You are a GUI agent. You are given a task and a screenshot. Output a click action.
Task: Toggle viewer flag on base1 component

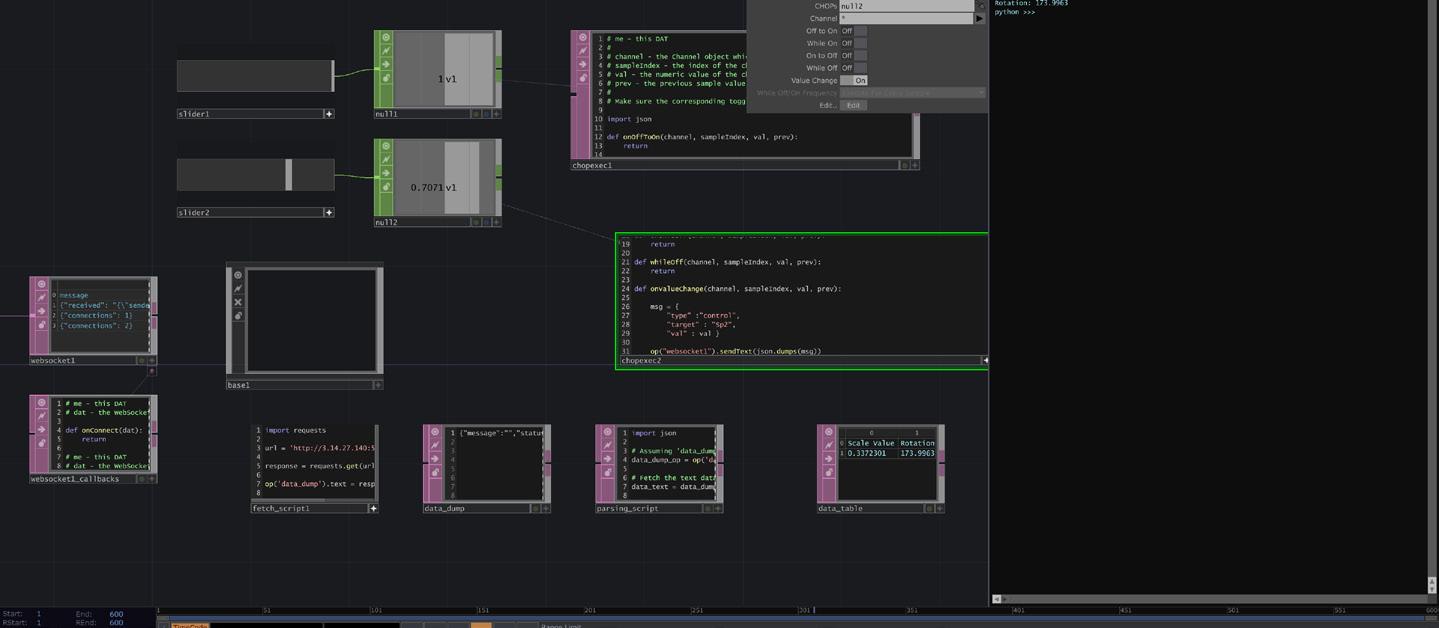coord(238,275)
